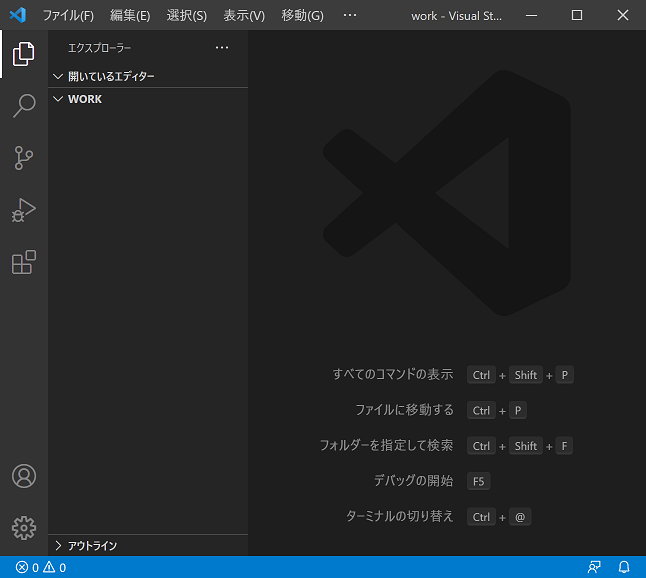Open the Manage gear icon

(x=23, y=528)
